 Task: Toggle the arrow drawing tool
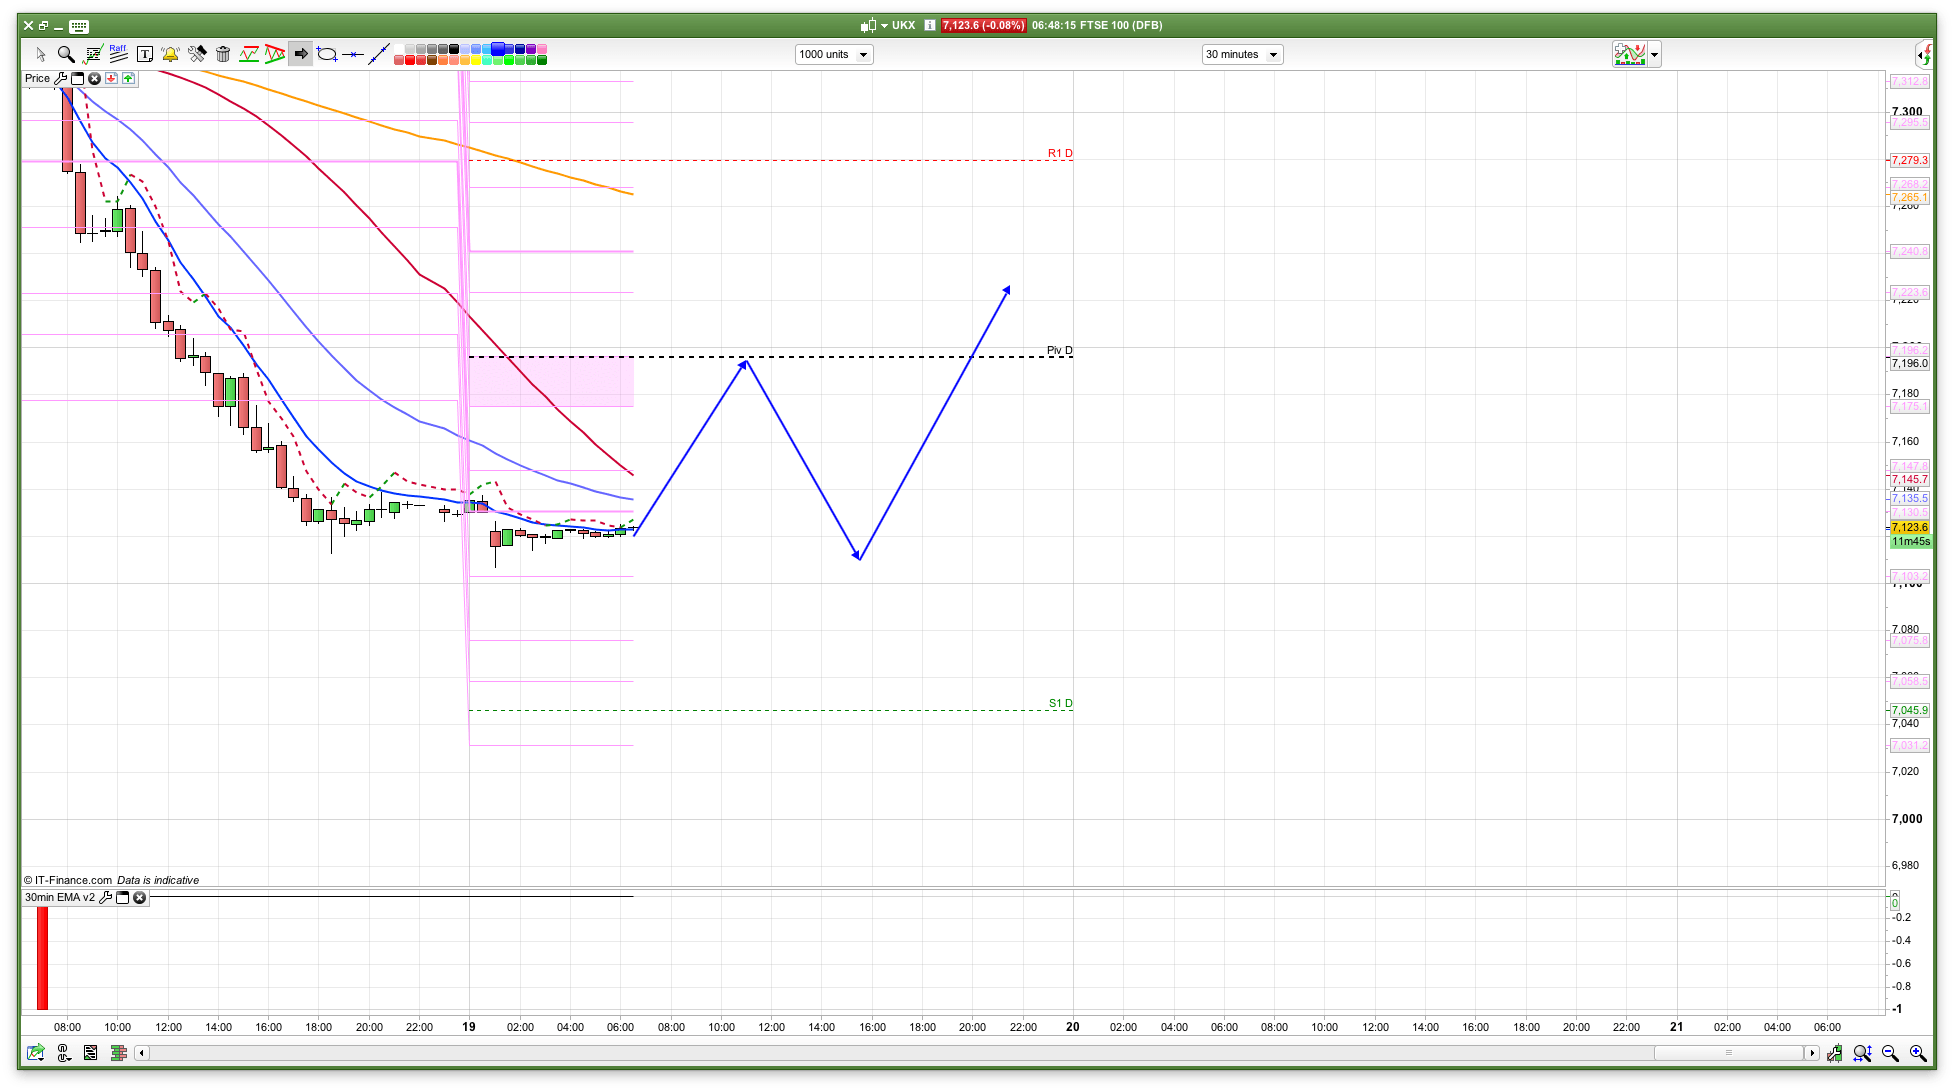coord(300,54)
